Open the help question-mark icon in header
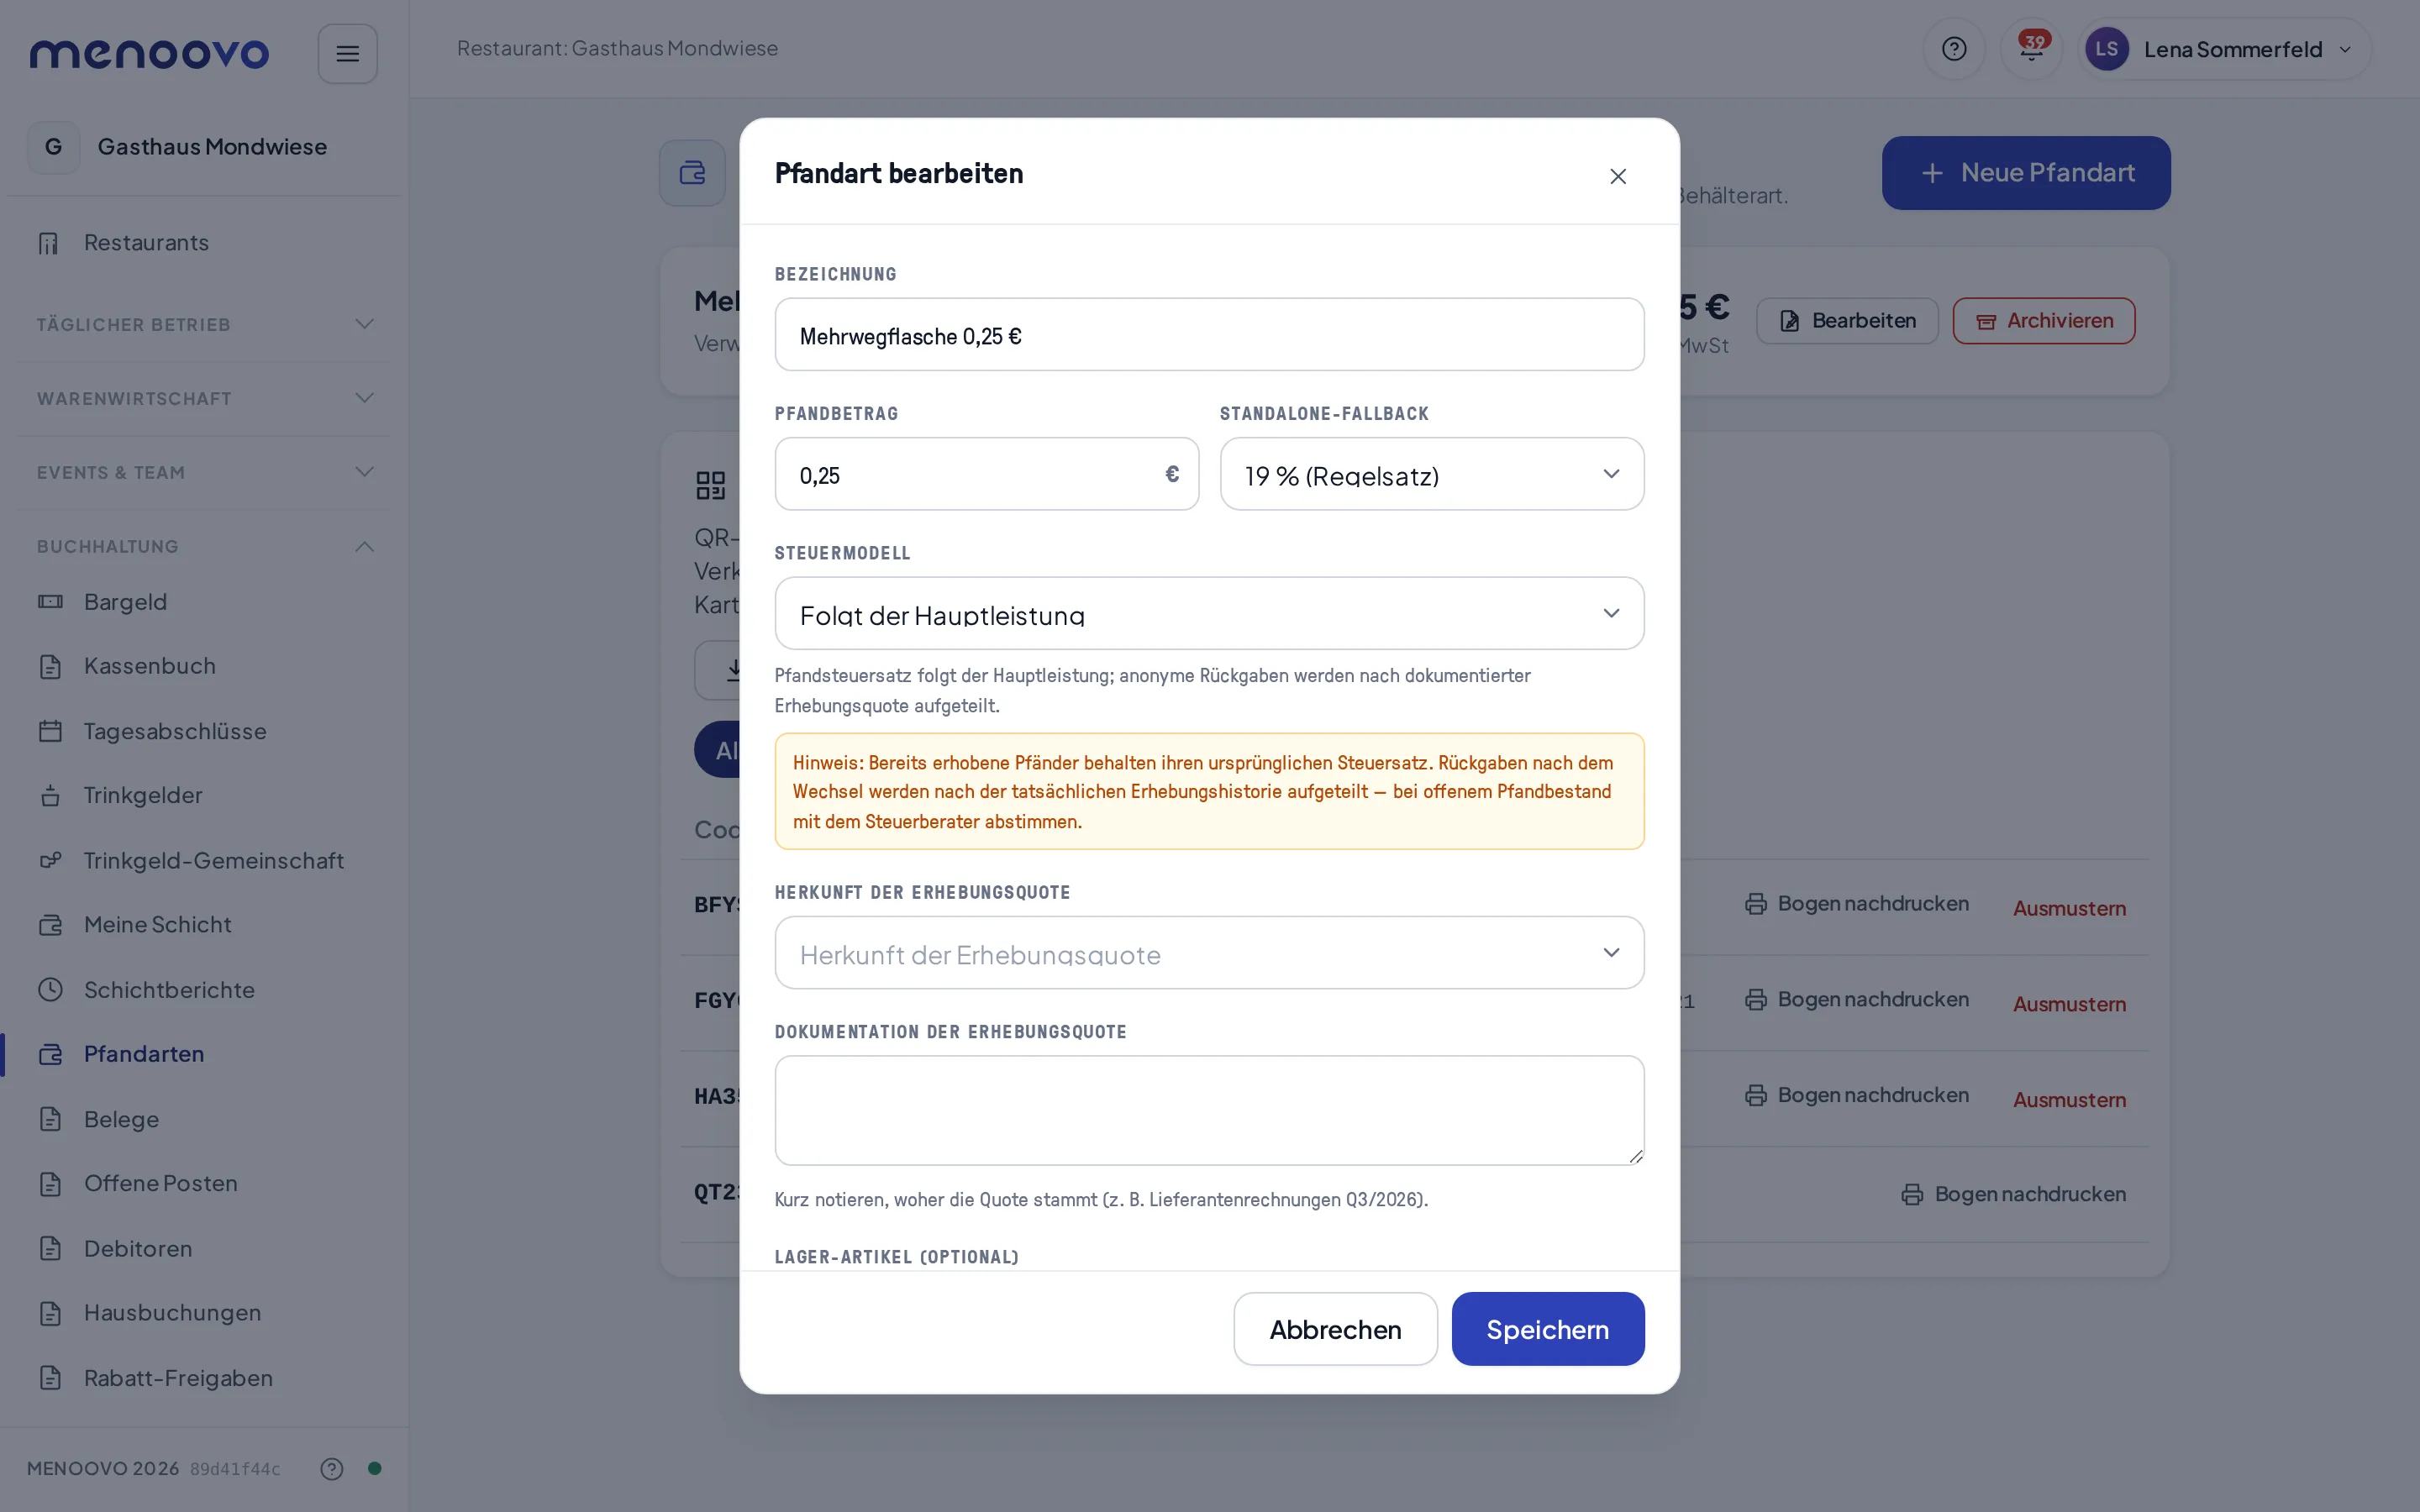Image resolution: width=2420 pixels, height=1512 pixels. 1953,49
